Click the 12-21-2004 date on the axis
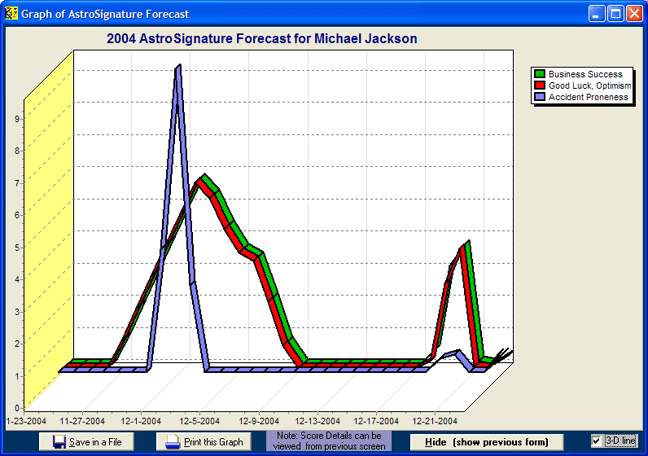Image resolution: width=648 pixels, height=456 pixels. (x=434, y=422)
